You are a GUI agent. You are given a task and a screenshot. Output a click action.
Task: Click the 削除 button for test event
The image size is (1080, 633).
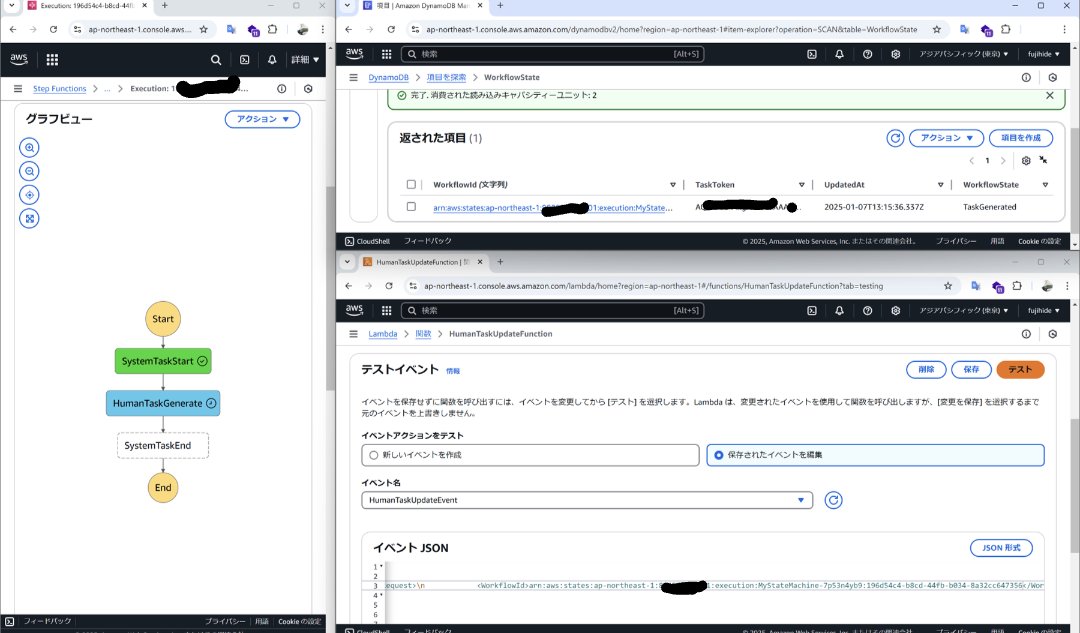click(x=926, y=369)
